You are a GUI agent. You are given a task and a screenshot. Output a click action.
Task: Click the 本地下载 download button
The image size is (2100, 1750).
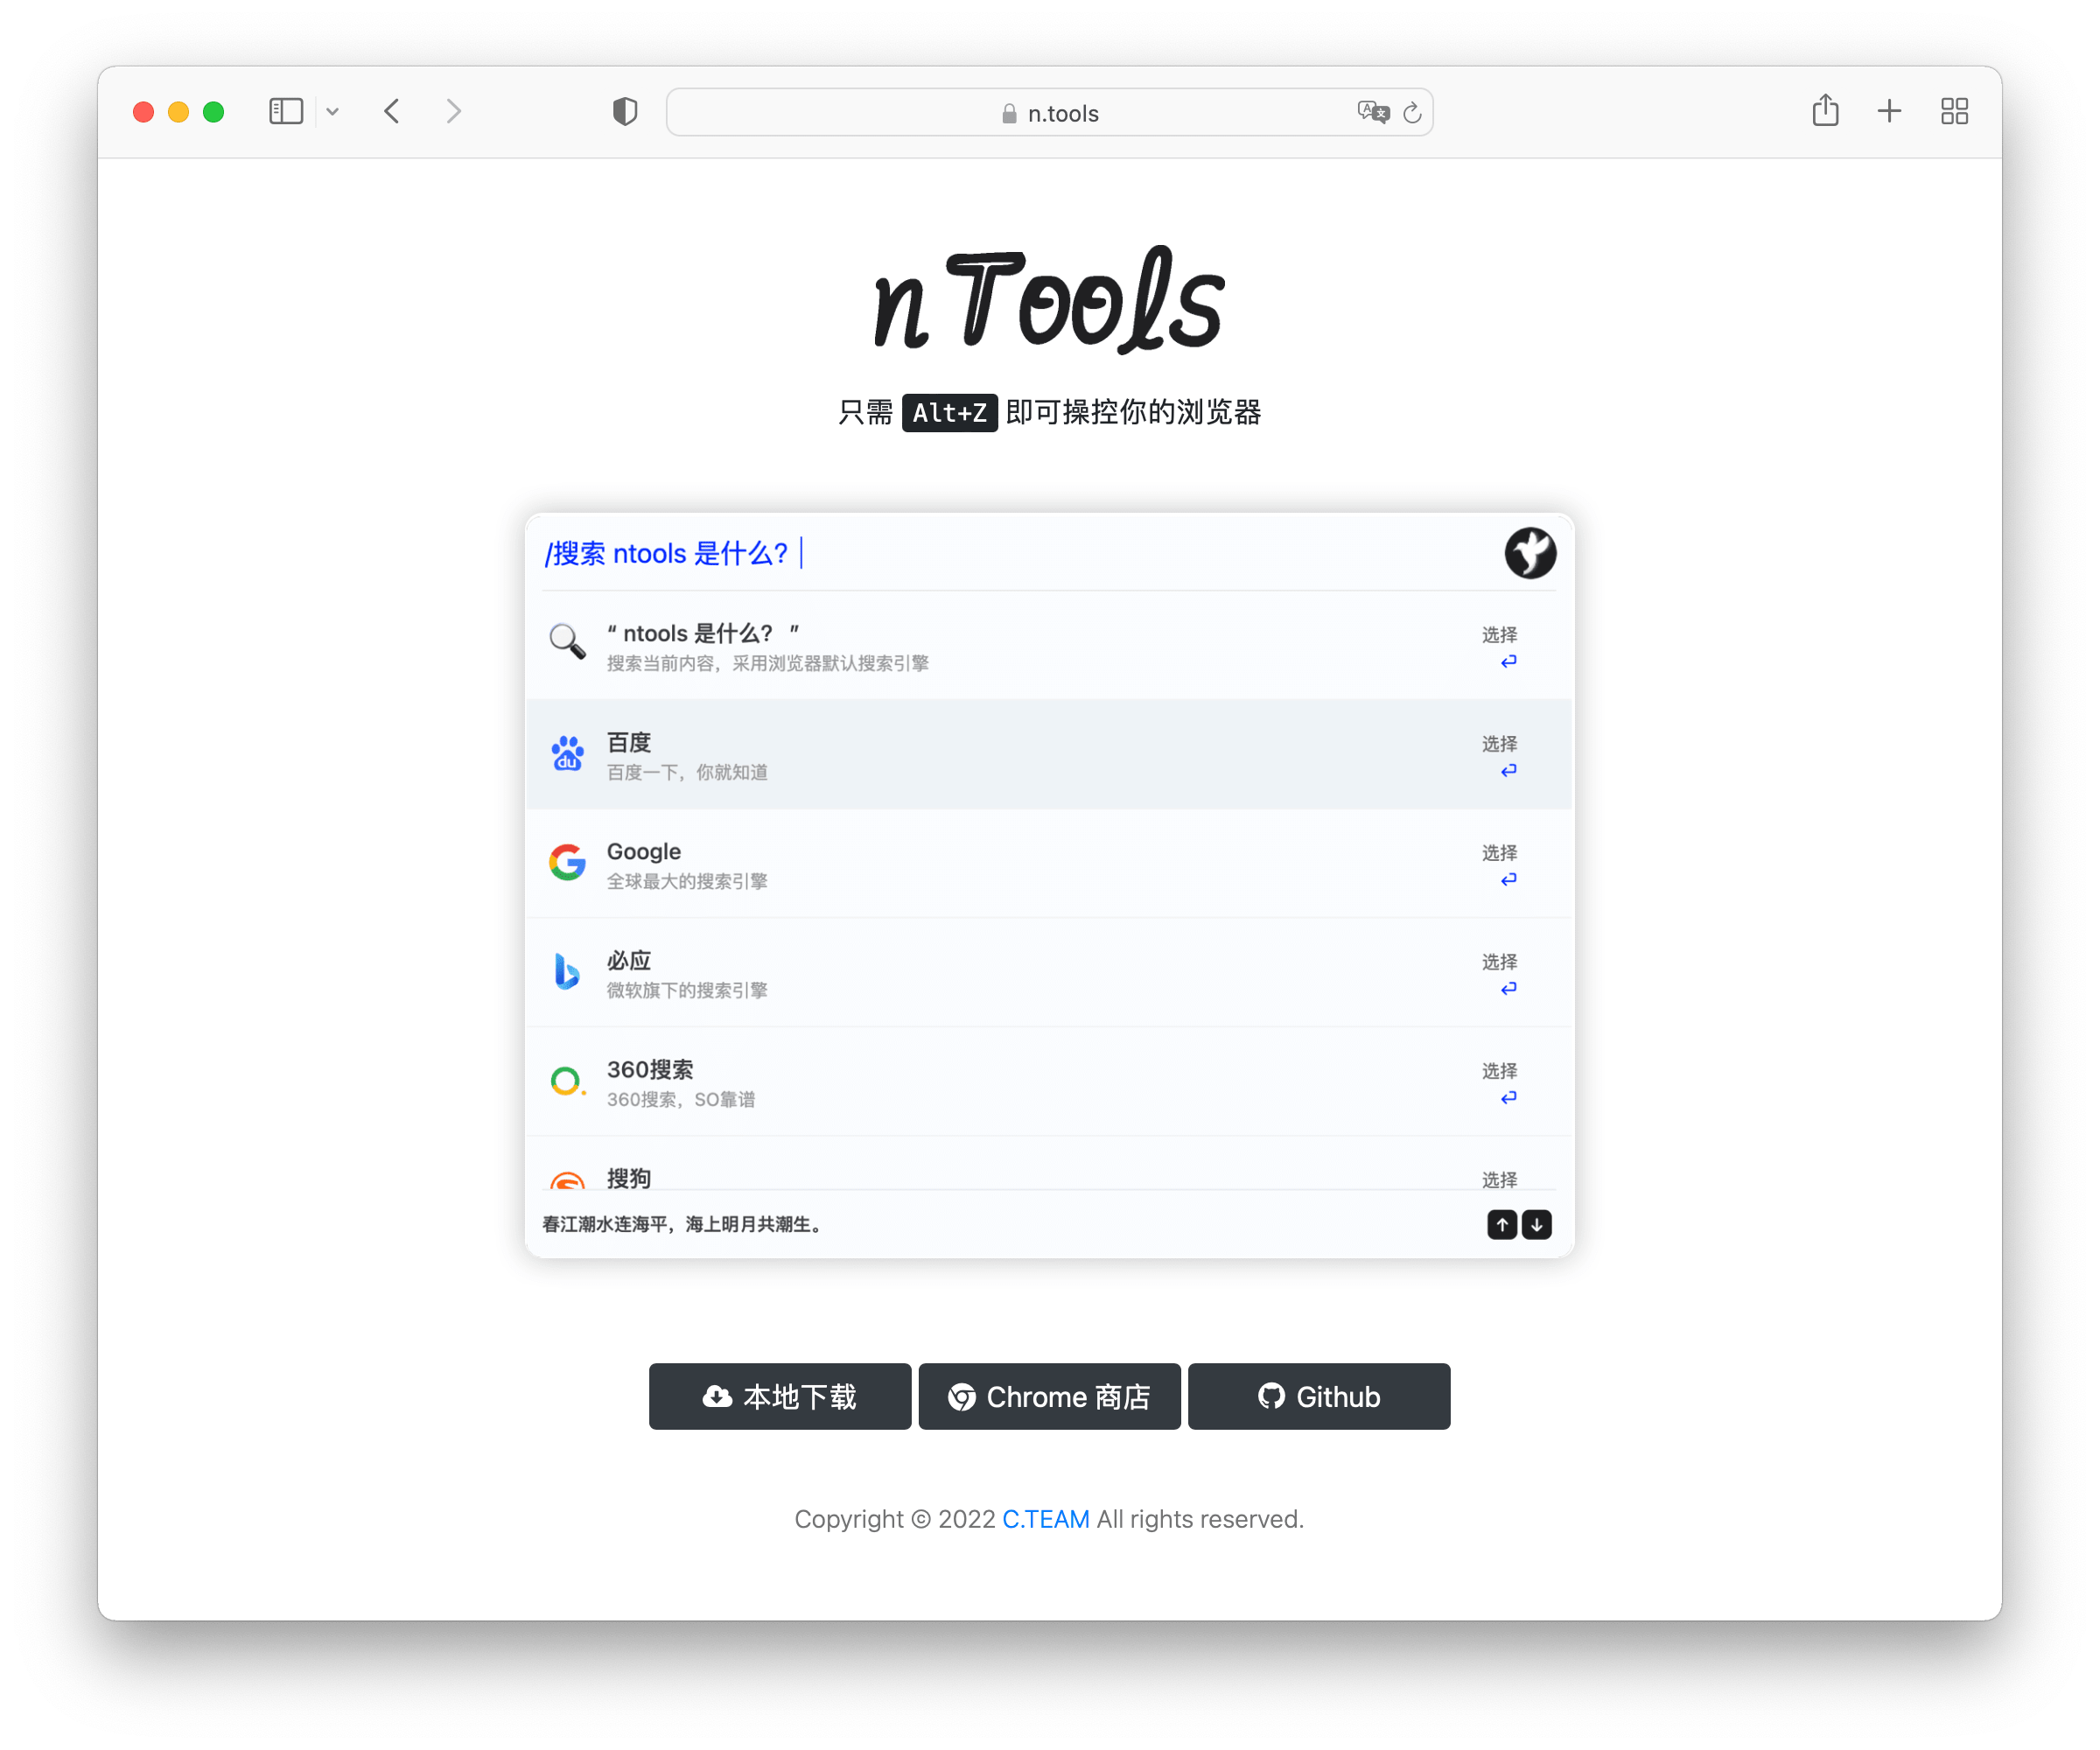tap(780, 1397)
